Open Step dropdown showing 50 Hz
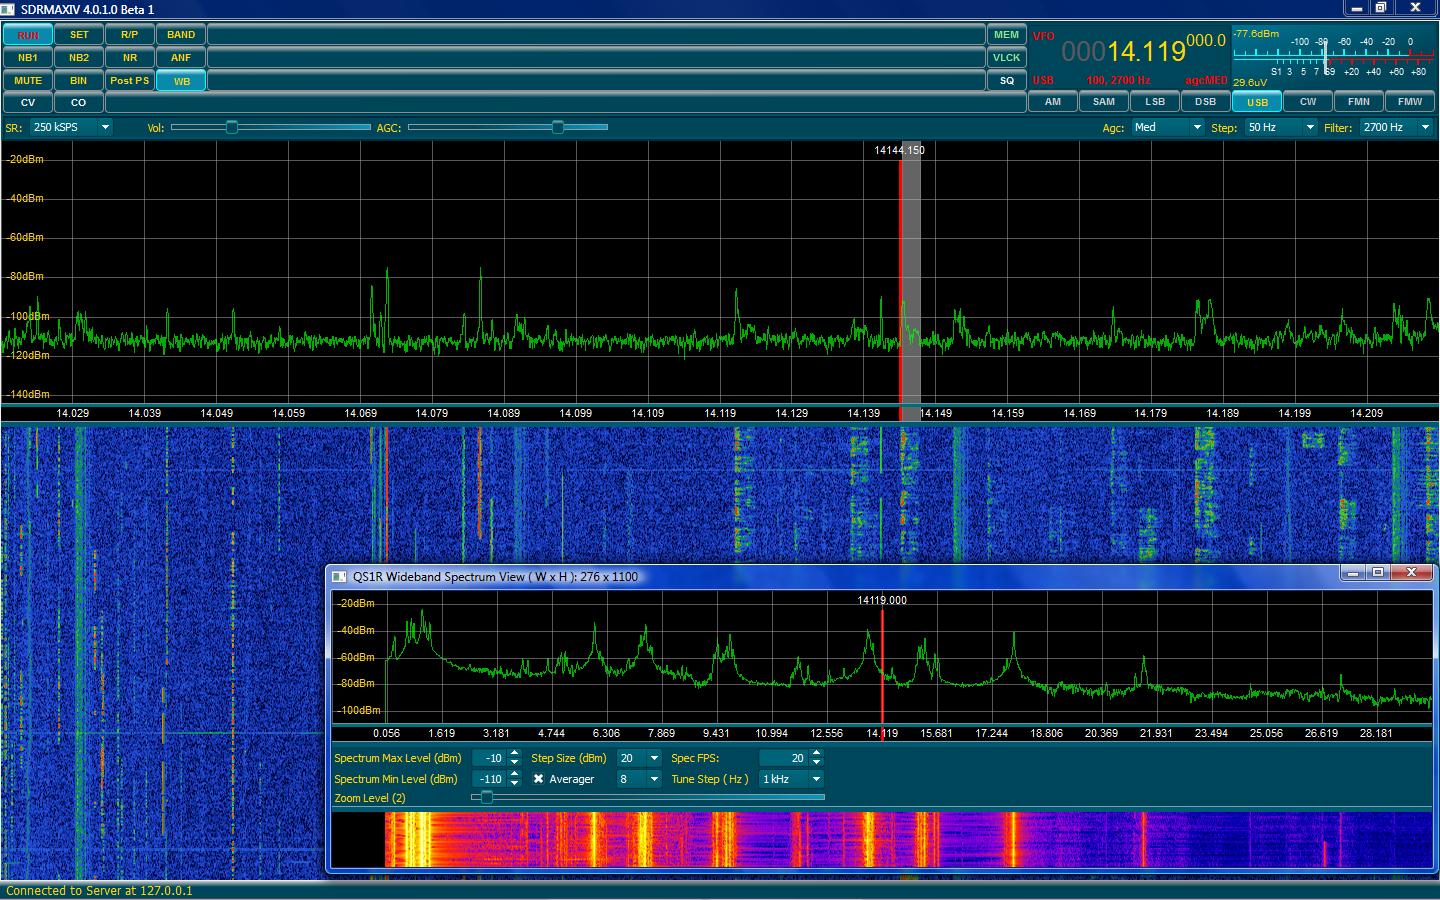 1281,127
